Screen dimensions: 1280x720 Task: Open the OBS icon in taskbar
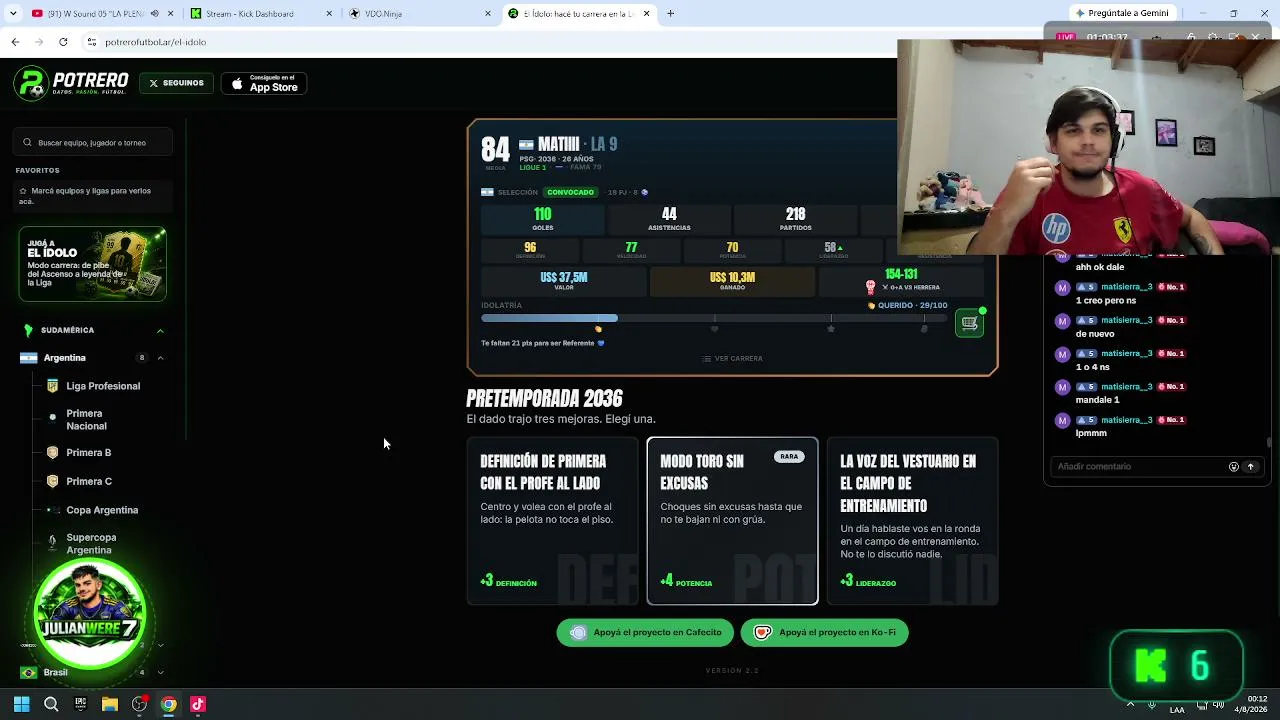[139, 704]
